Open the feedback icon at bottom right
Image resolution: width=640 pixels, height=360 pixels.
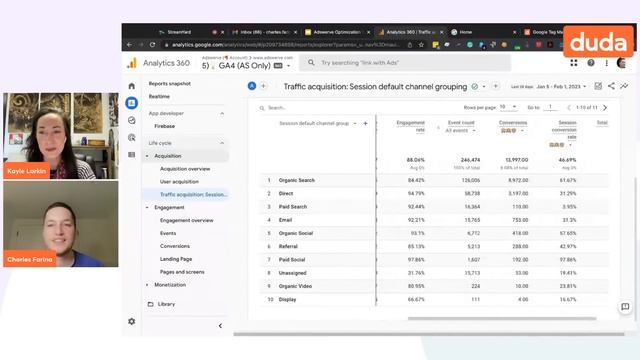(625, 307)
